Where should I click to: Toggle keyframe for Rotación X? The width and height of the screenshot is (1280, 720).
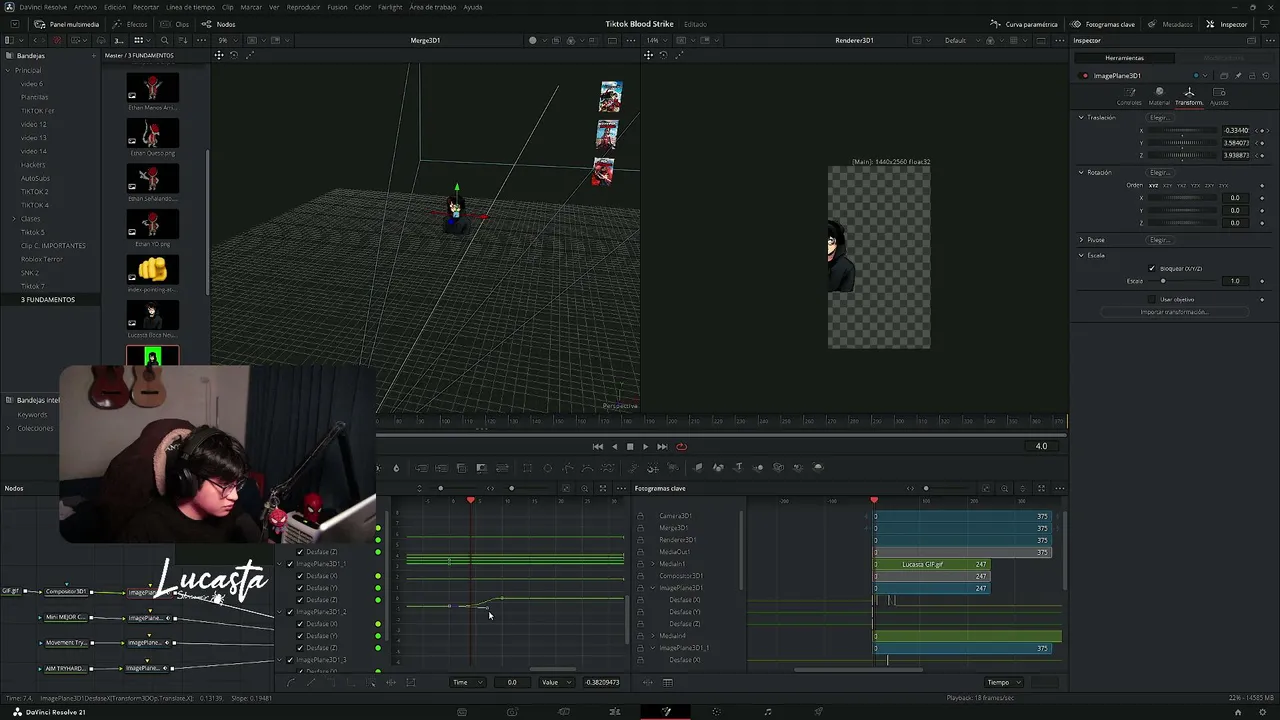[x=1261, y=198]
